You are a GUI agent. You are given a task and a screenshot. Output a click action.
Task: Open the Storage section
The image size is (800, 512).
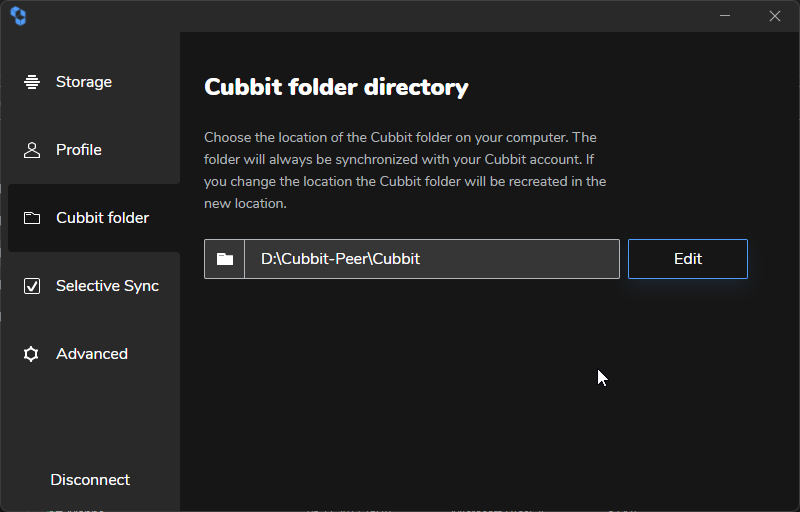pyautogui.click(x=94, y=82)
